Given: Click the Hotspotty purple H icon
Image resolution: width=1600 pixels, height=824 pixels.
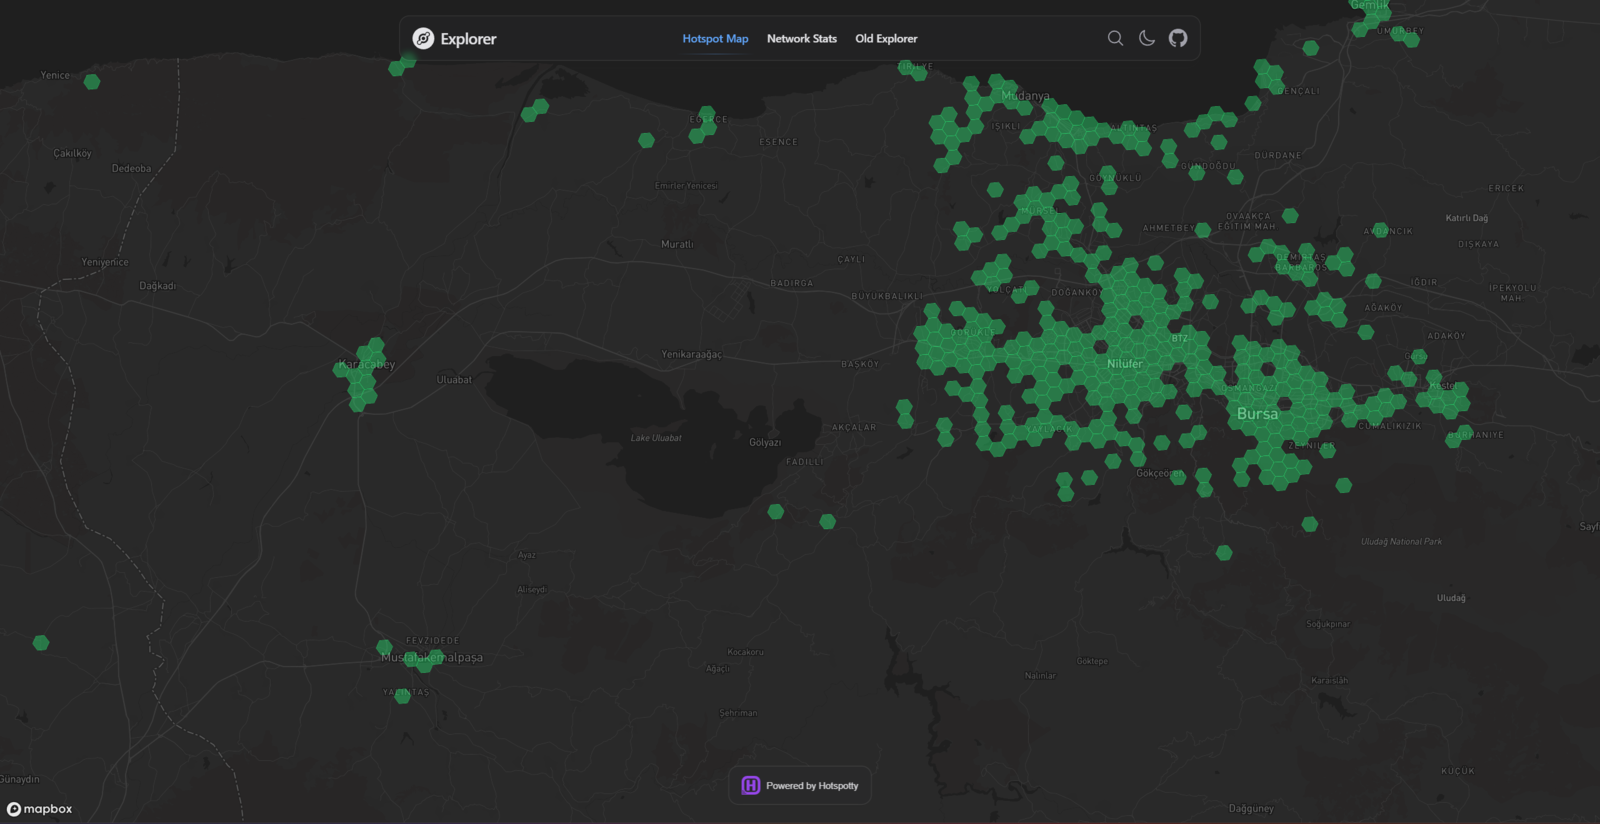Looking at the screenshot, I should pos(750,785).
